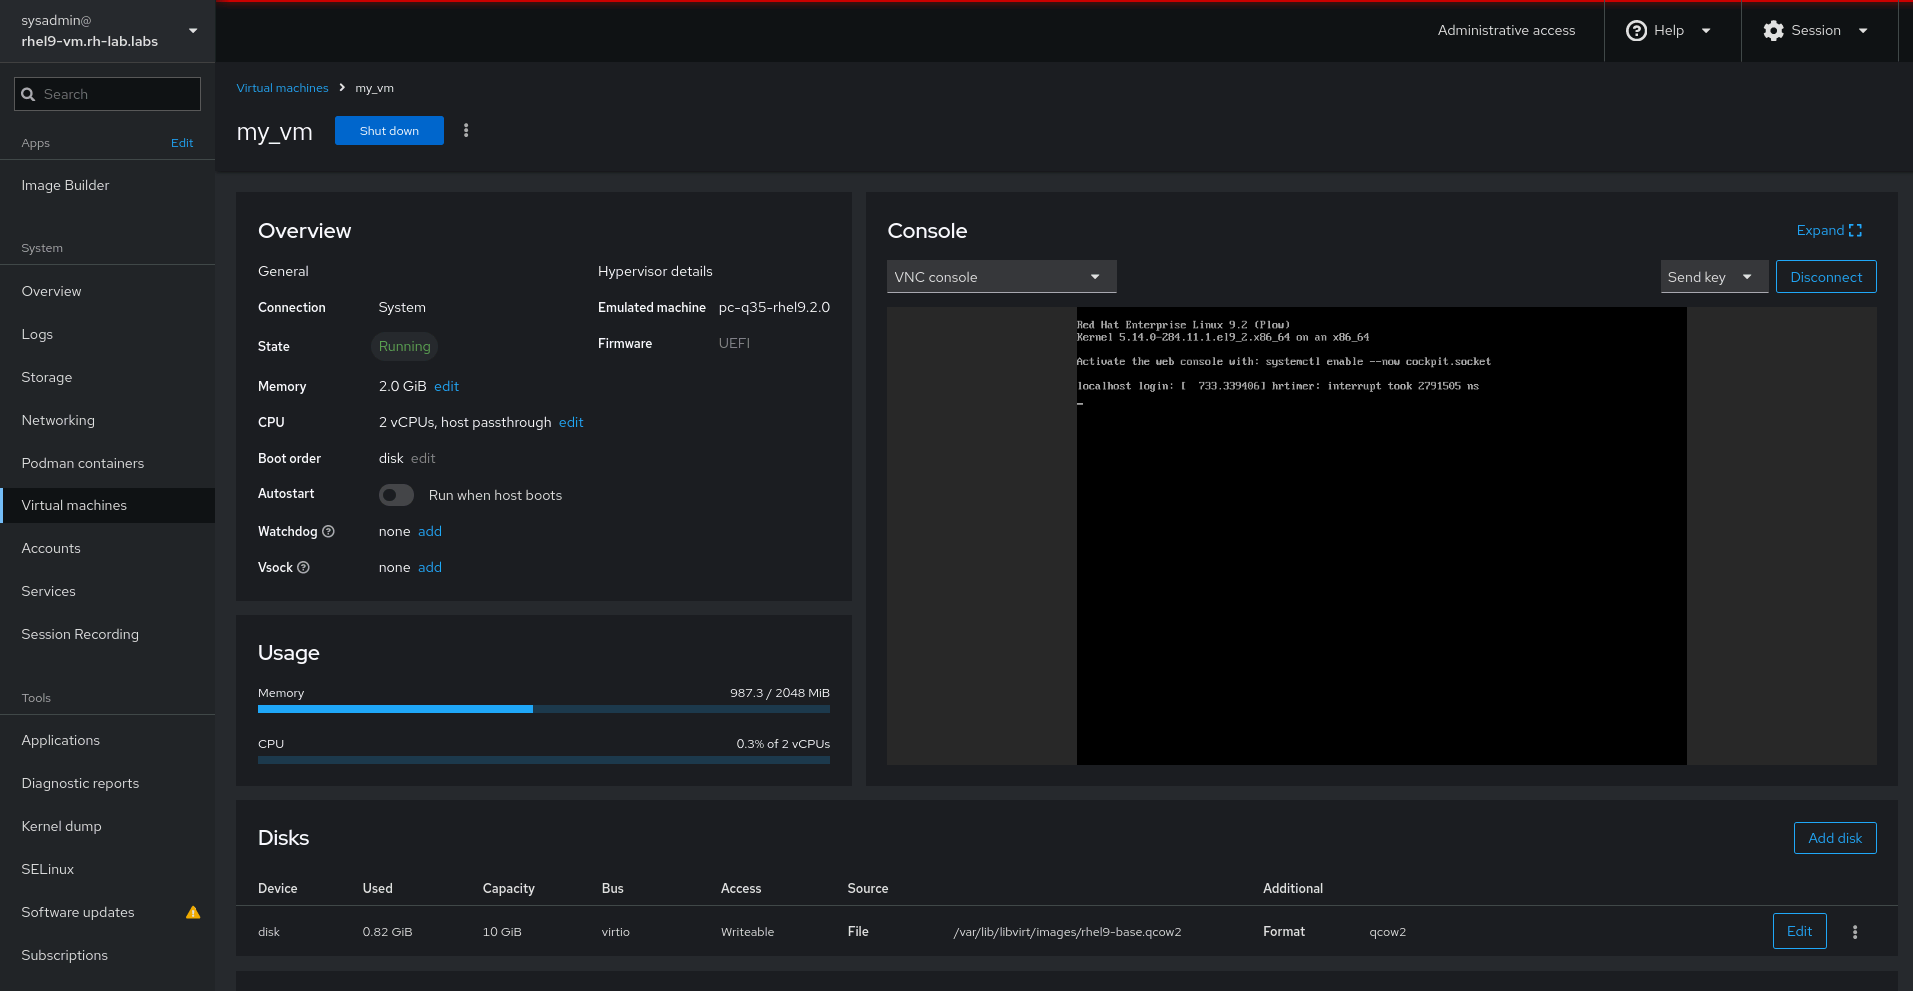Click the Expand console fullscreen icon

pos(1855,231)
